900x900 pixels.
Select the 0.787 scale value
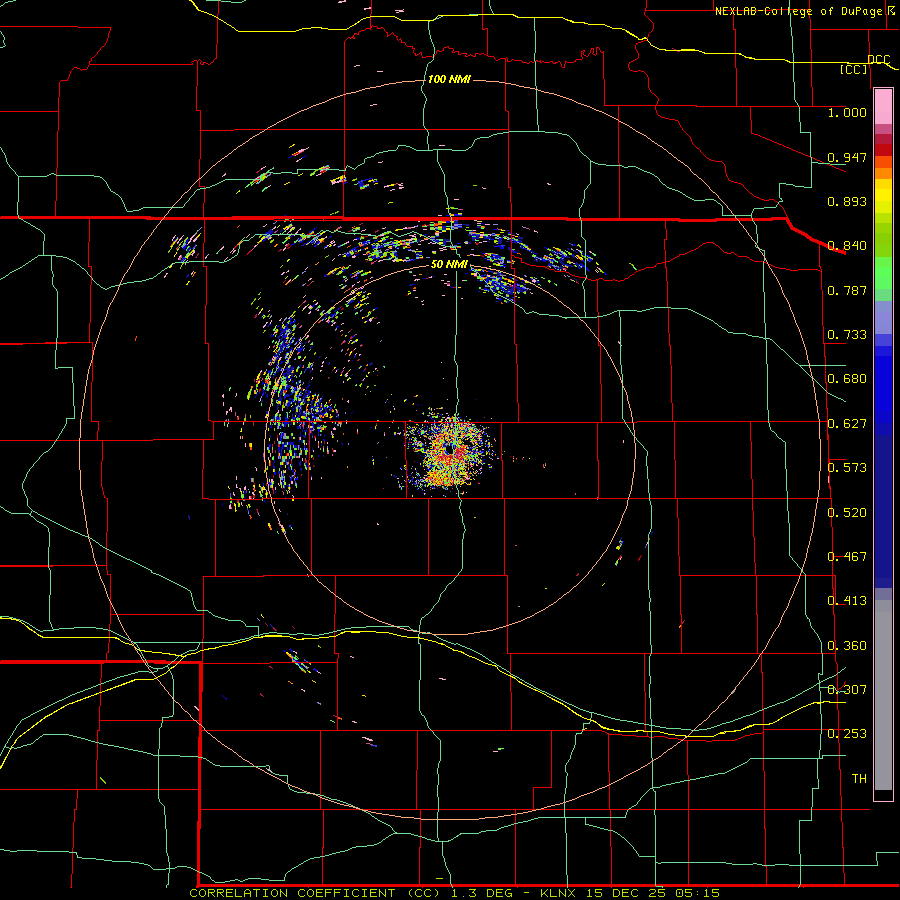tap(847, 290)
